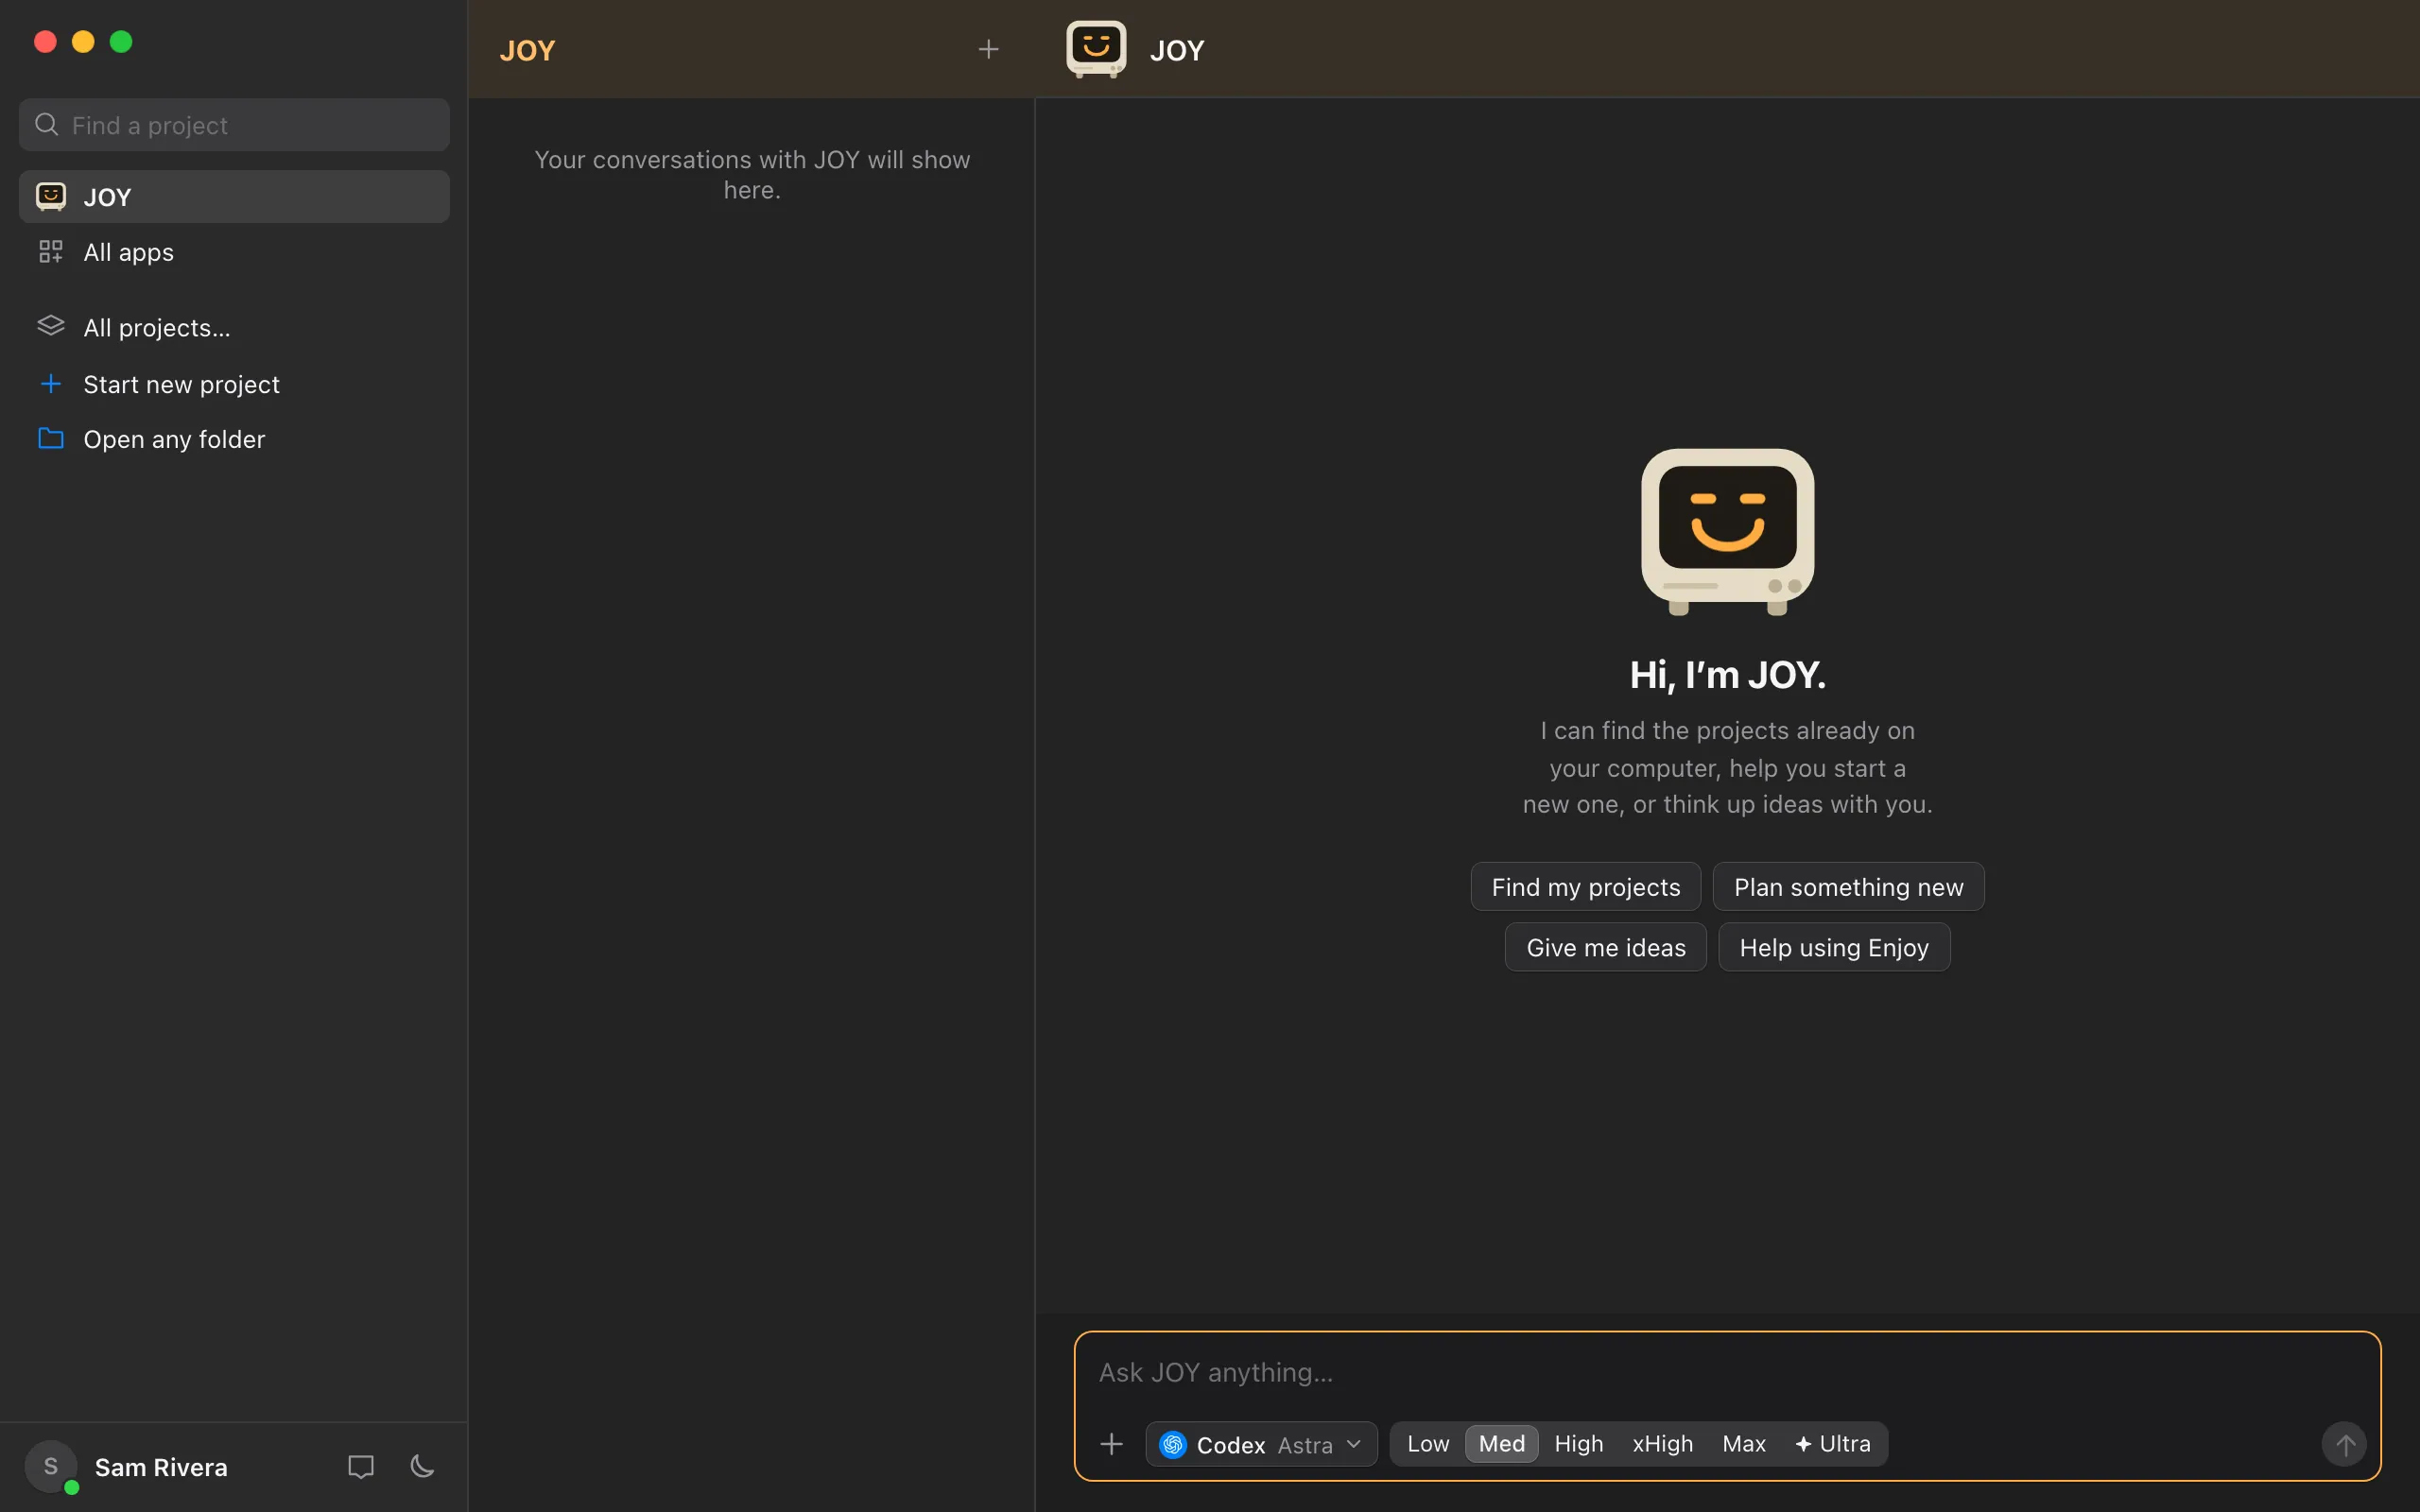Open the Codex Astra model dropdown
The height and width of the screenshot is (1512, 2420).
[x=1261, y=1444]
